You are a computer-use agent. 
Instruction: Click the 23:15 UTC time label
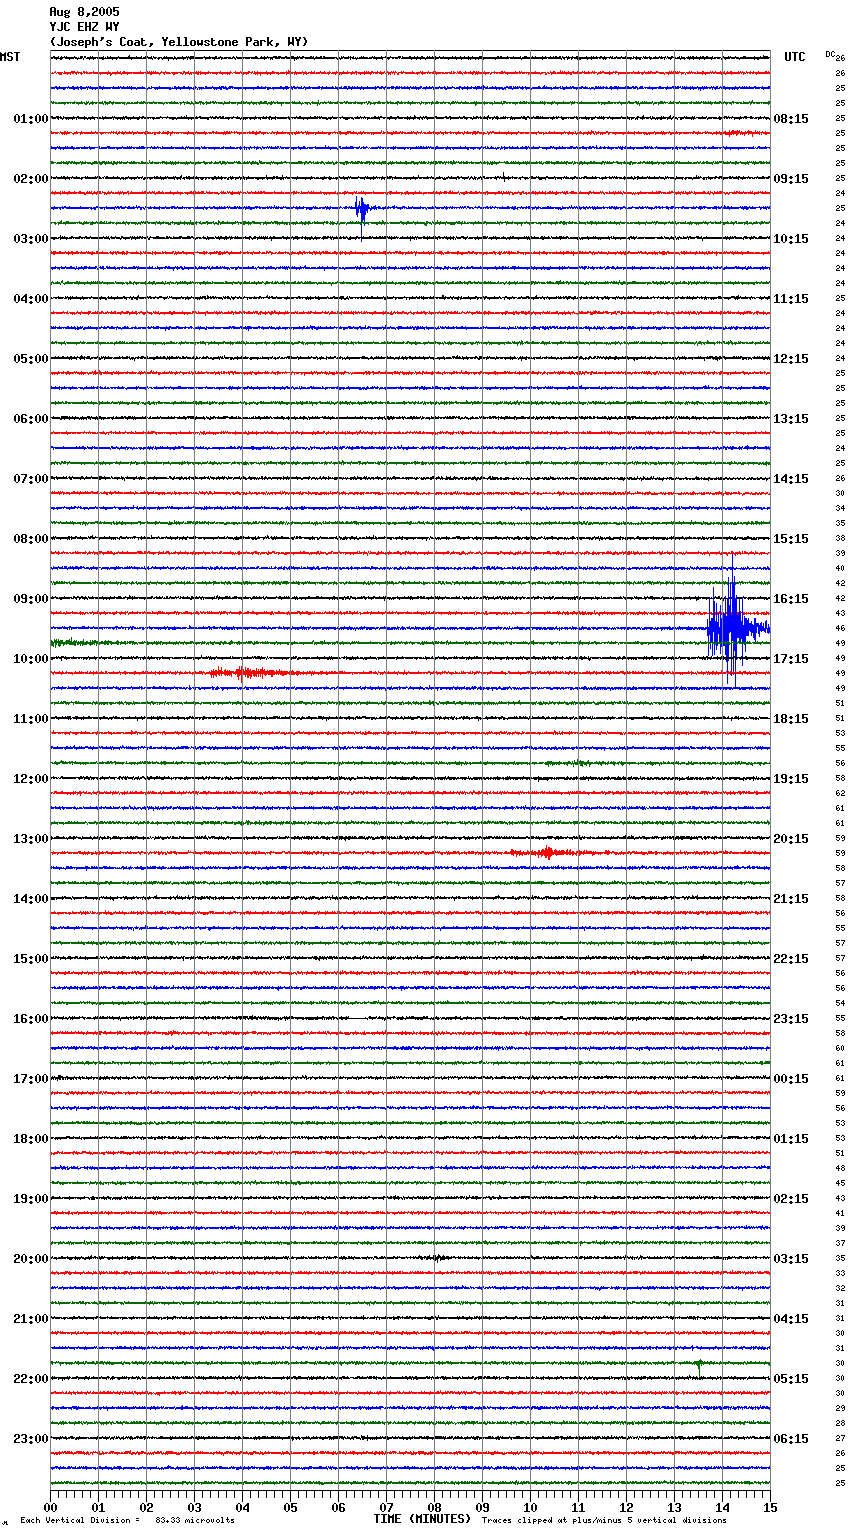pyautogui.click(x=791, y=1019)
